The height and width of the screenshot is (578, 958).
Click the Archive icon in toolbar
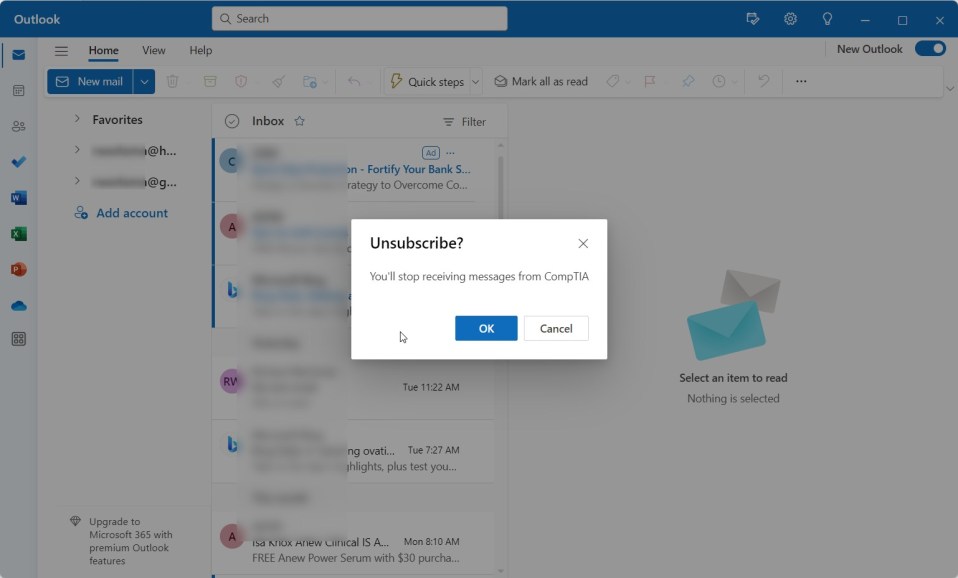(x=210, y=81)
